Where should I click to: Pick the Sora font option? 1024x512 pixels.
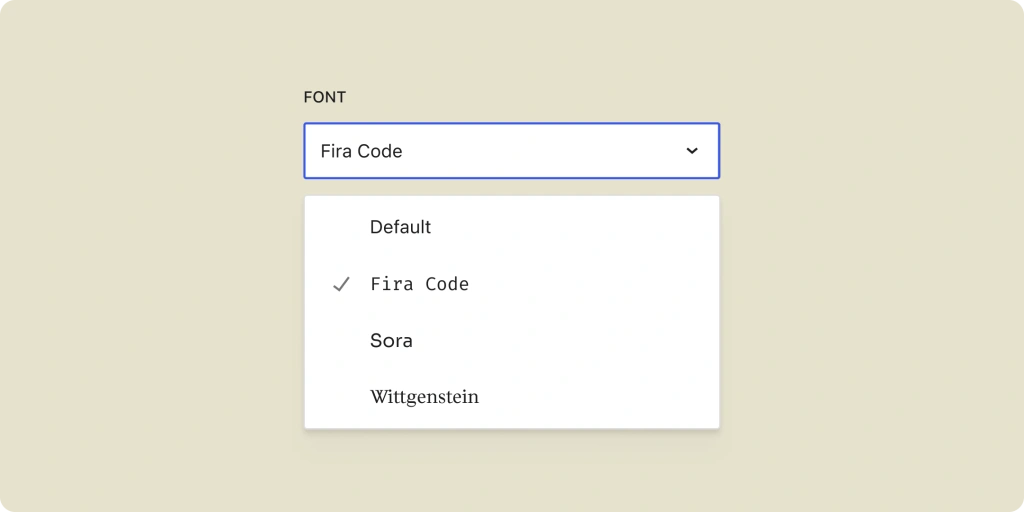[391, 341]
